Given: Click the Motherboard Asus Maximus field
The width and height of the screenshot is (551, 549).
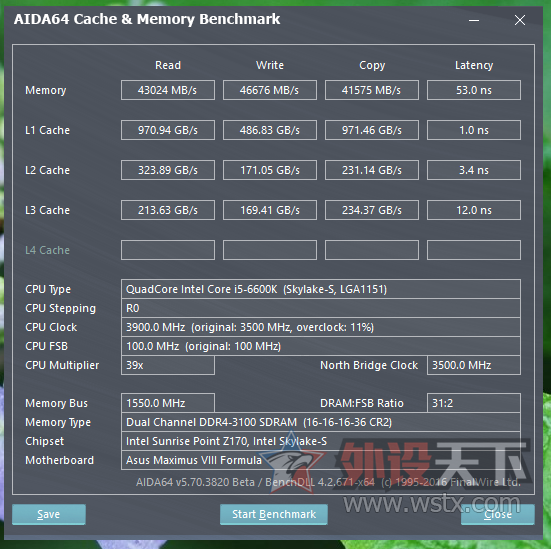Looking at the screenshot, I should pyautogui.click(x=321, y=460).
